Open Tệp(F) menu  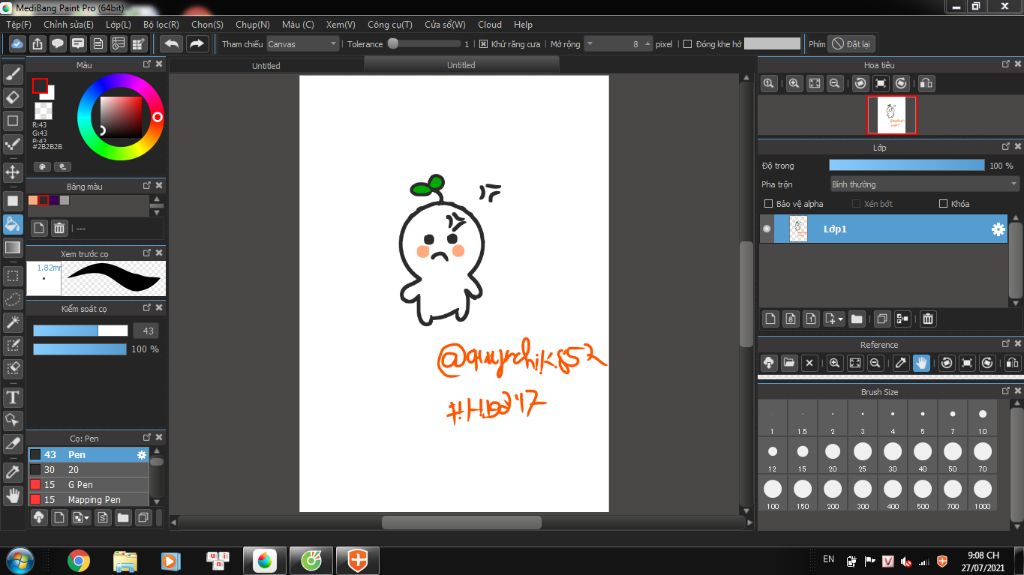point(18,24)
